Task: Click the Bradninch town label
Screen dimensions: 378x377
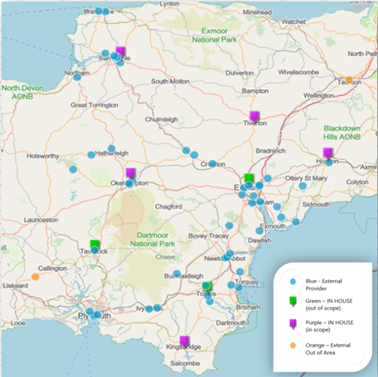Action: (271, 151)
